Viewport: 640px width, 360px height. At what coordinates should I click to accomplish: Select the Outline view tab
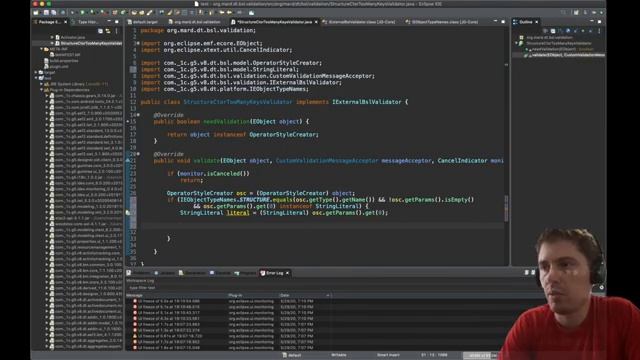pyautogui.click(x=525, y=22)
